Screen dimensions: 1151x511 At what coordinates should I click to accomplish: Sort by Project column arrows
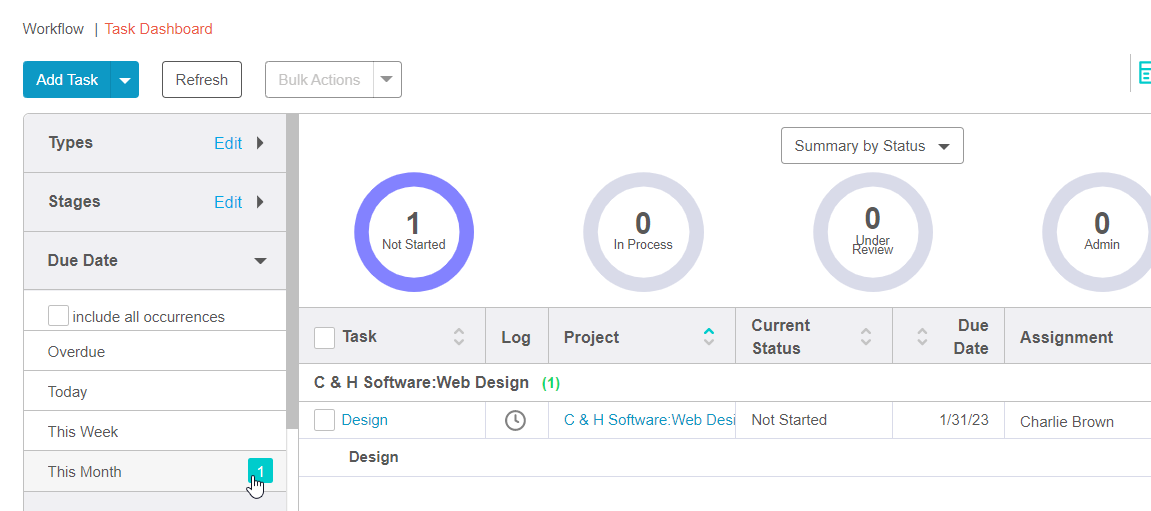[709, 337]
